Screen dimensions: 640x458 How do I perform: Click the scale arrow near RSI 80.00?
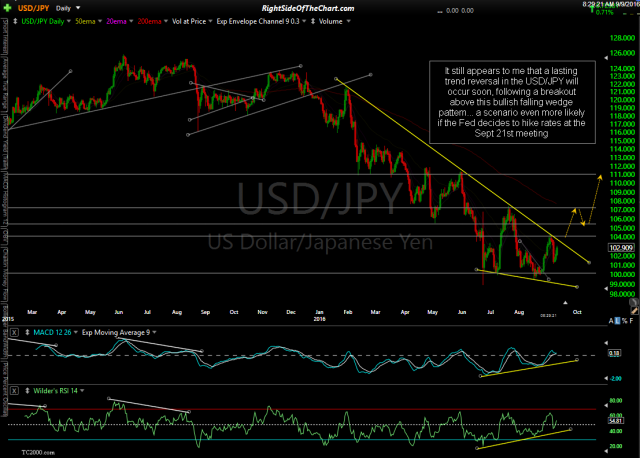pyautogui.click(x=606, y=407)
